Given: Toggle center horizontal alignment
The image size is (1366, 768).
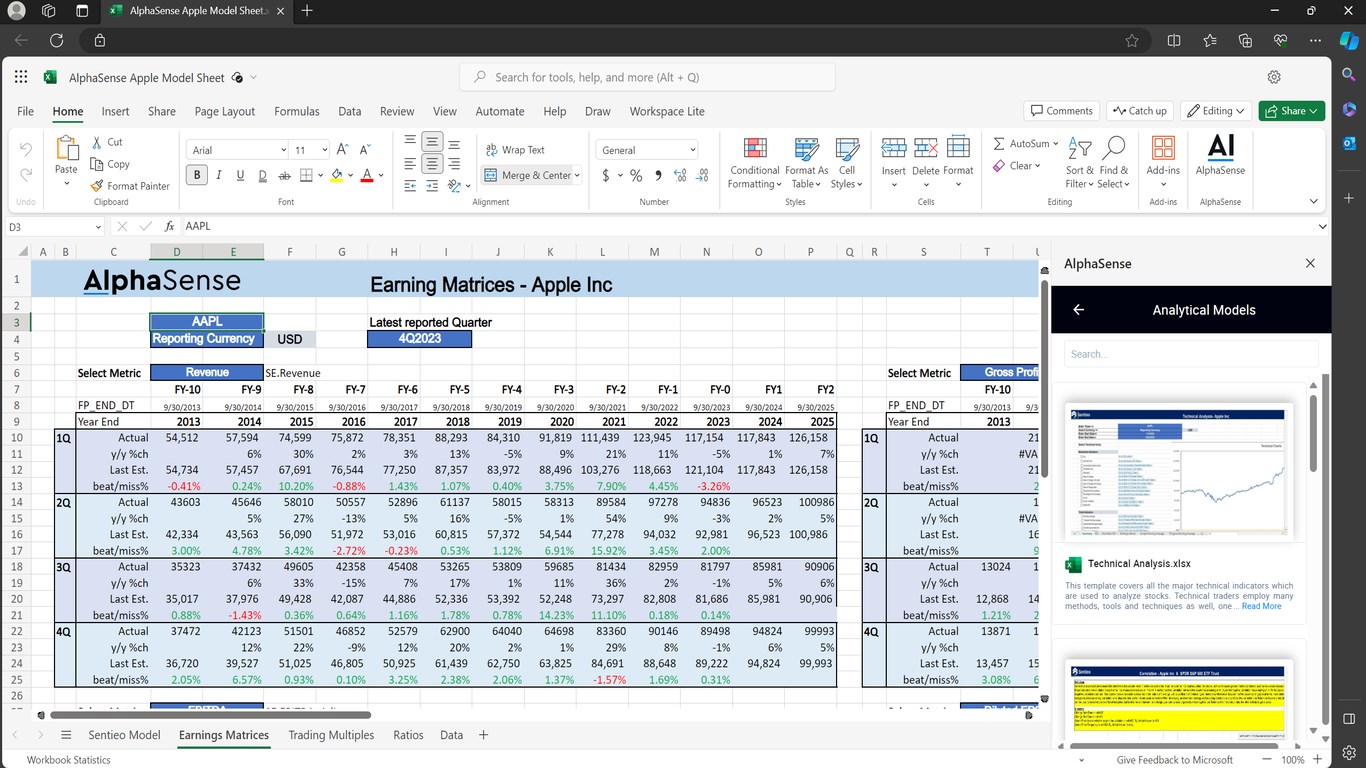Looking at the screenshot, I should [x=432, y=164].
